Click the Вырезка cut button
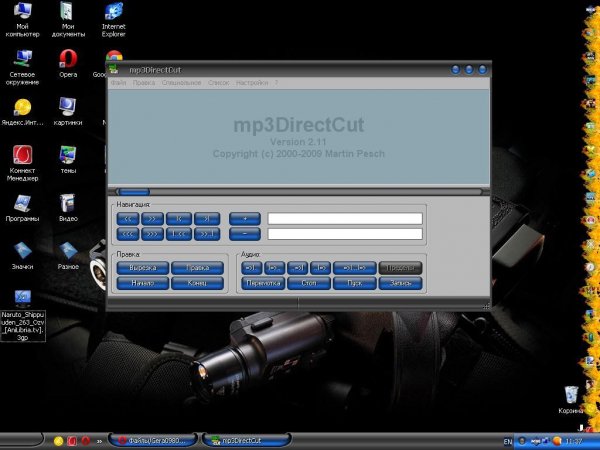The width and height of the screenshot is (600, 450). (143, 268)
